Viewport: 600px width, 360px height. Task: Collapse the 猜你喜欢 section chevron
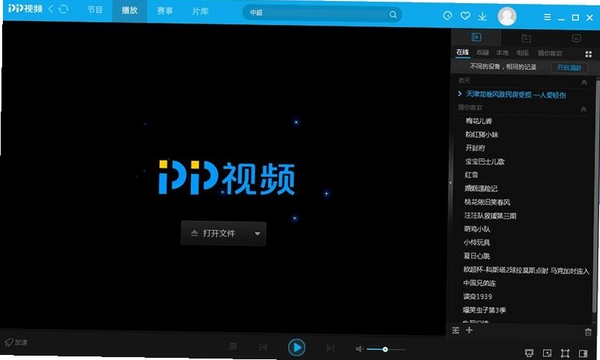point(583,109)
